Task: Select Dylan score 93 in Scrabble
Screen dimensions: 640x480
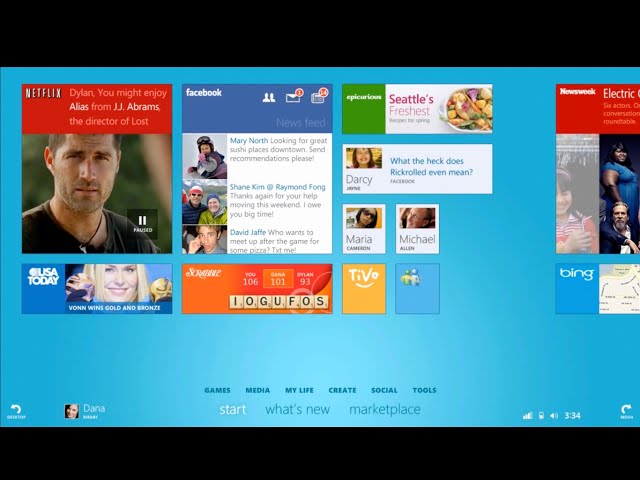Action: click(305, 279)
